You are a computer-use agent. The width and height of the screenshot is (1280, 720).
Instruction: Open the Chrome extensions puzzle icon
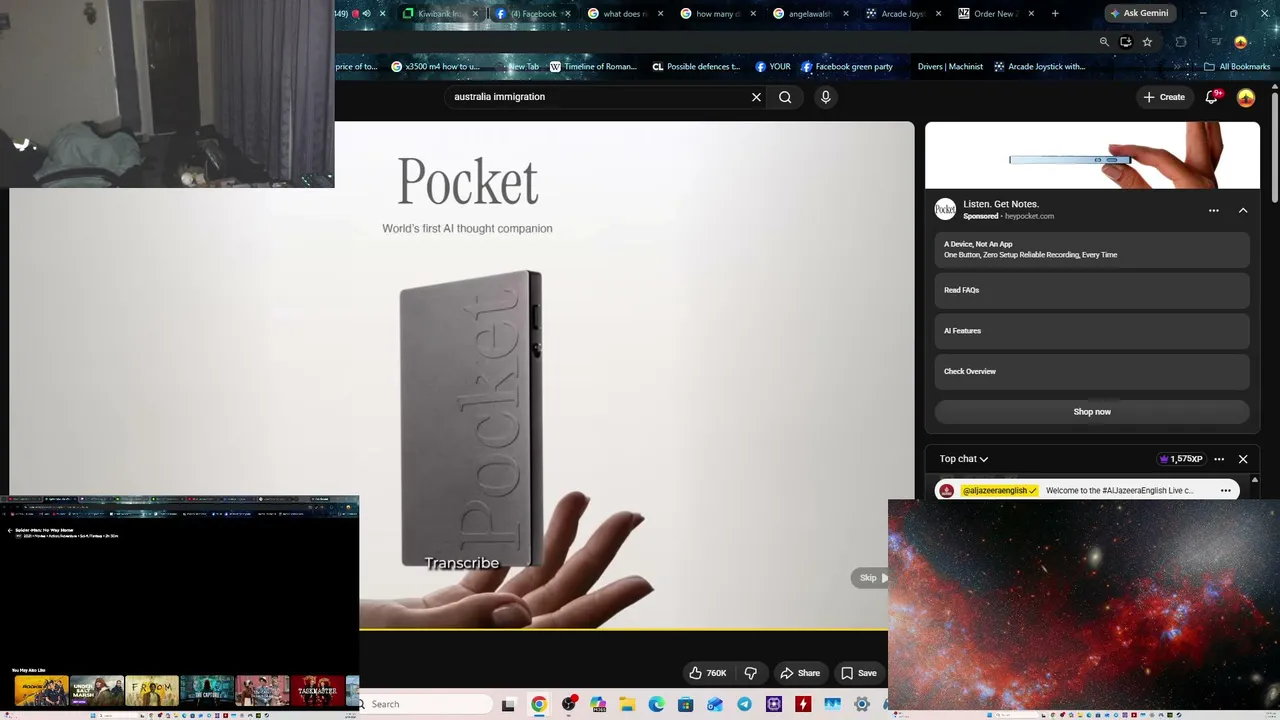click(x=1181, y=42)
